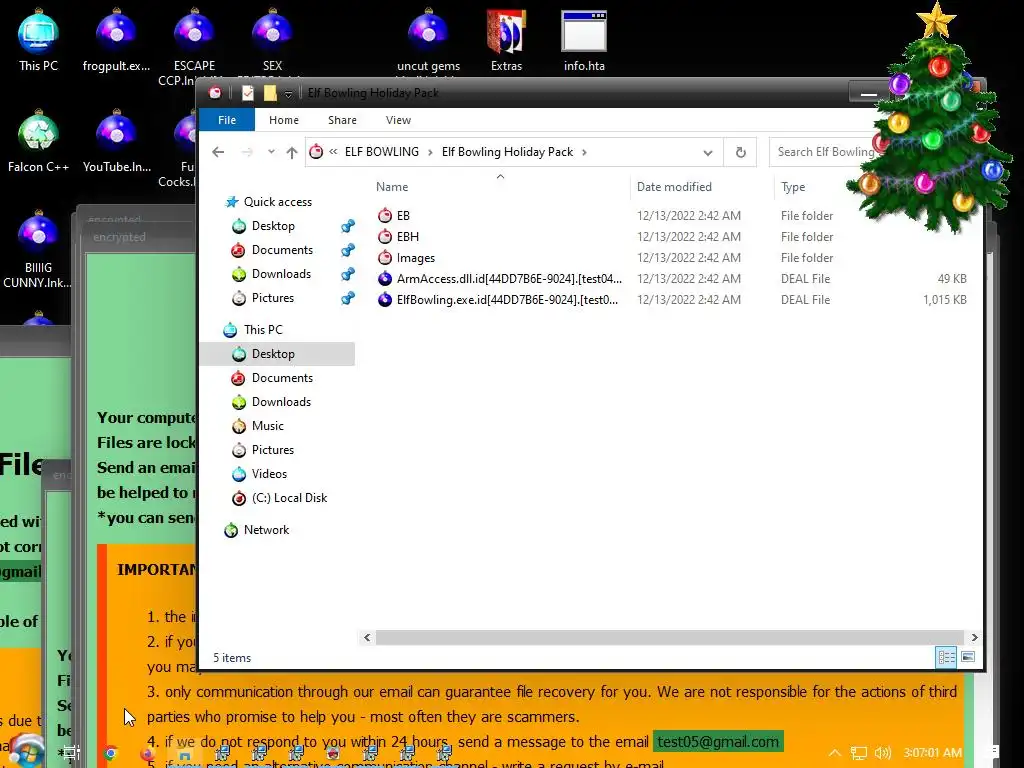Screen dimensions: 1024x768
Task: Open the recent locations dropdown arrow
Action: pyautogui.click(x=271, y=152)
